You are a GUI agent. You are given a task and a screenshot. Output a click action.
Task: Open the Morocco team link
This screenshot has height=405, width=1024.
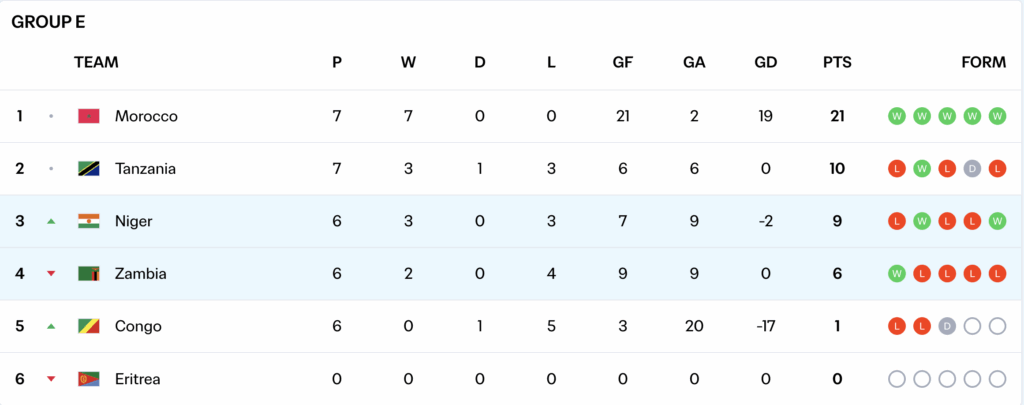point(146,116)
